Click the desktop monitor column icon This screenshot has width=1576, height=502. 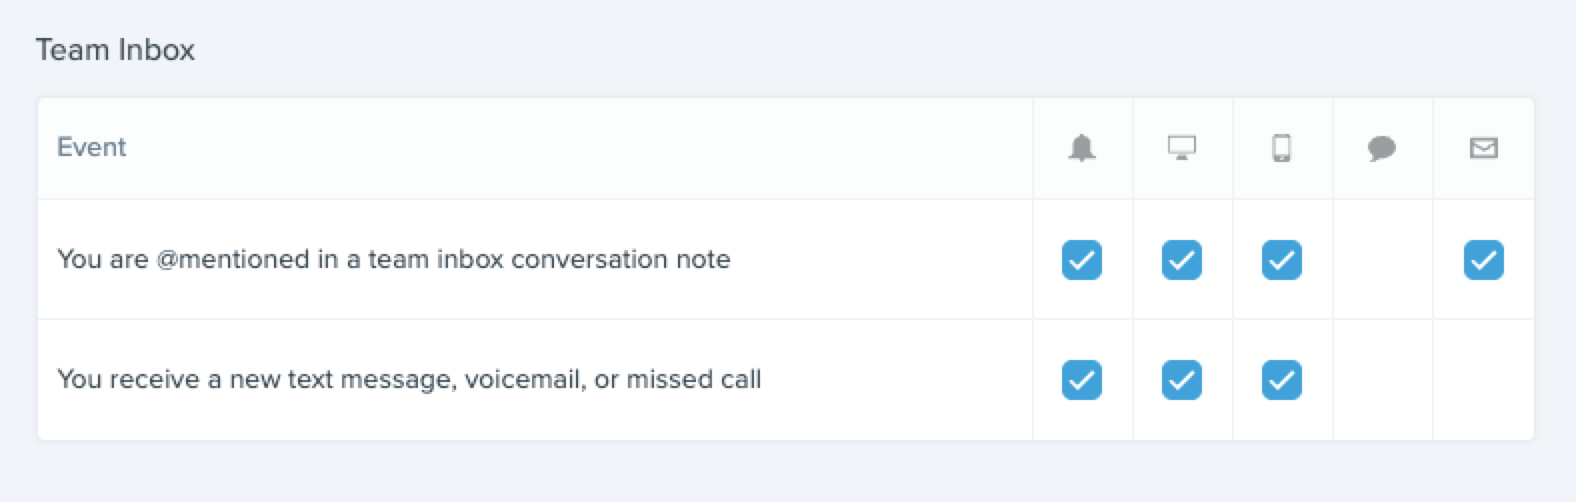pos(1182,148)
